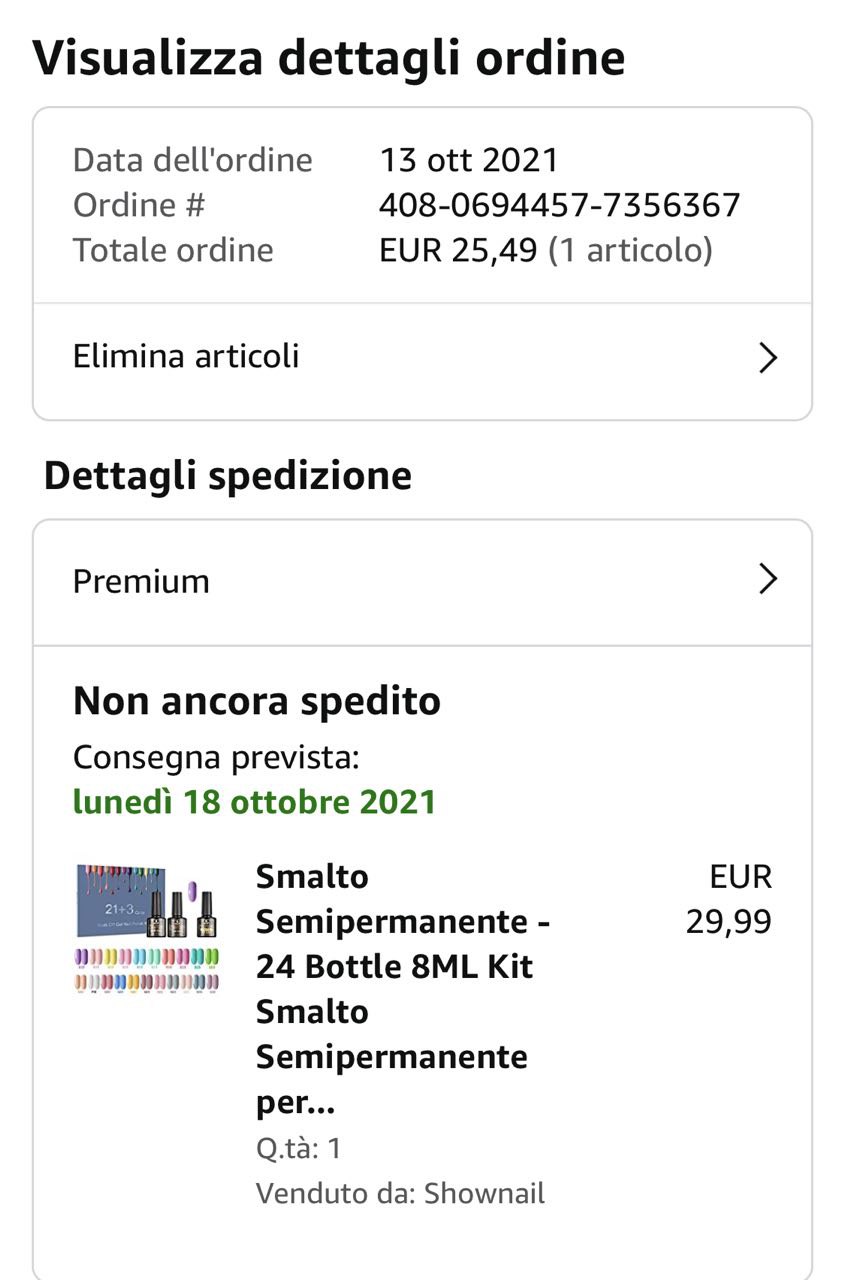
Task: Select the Premium shipping option text
Action: 141,581
